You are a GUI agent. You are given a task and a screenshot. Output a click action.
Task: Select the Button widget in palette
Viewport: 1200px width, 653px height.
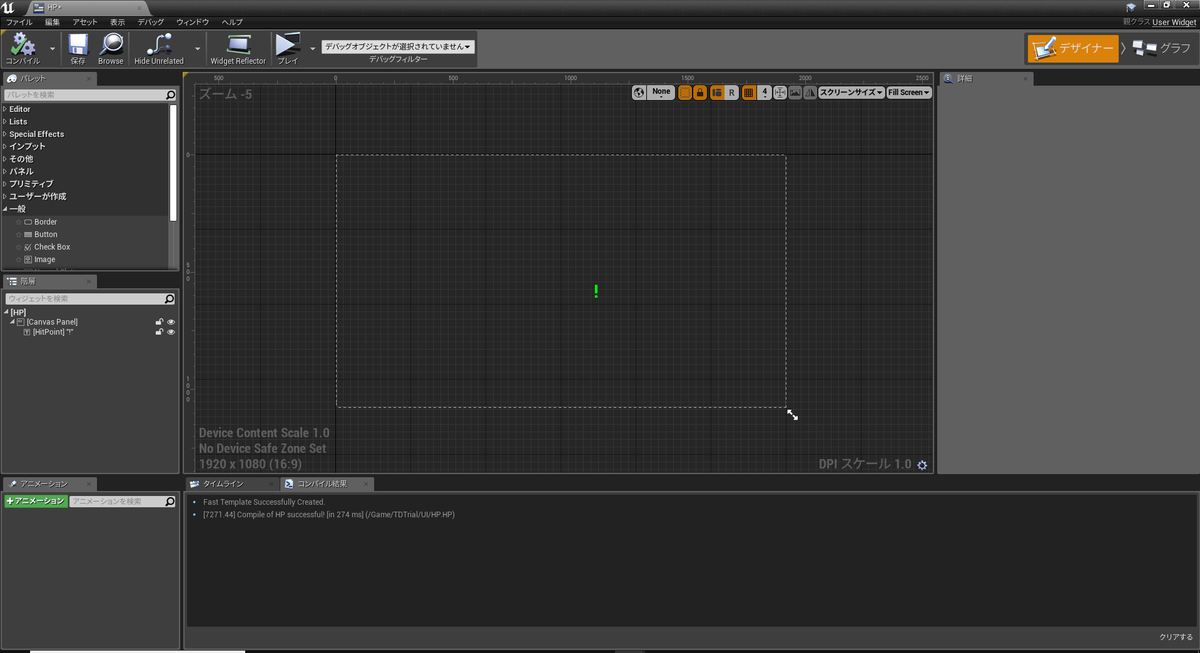[x=45, y=234]
